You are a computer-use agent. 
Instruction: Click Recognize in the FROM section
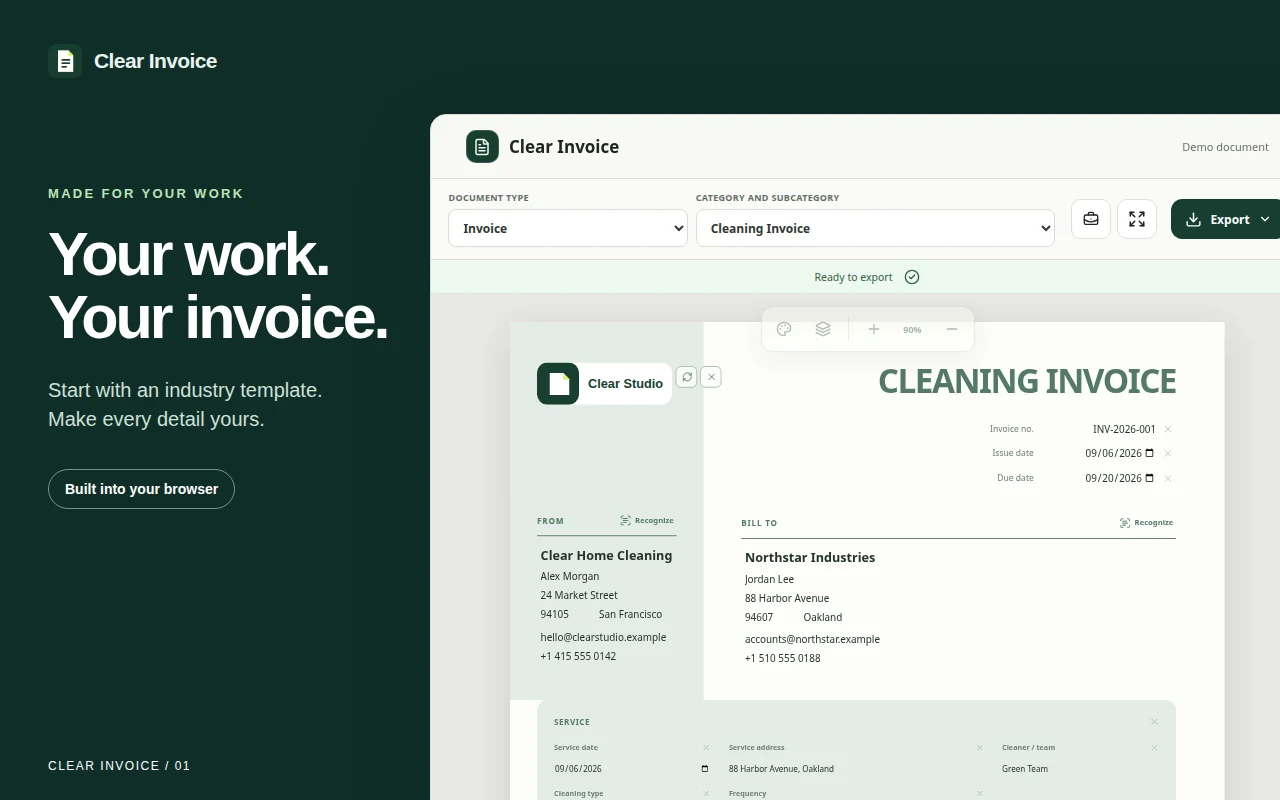point(647,520)
